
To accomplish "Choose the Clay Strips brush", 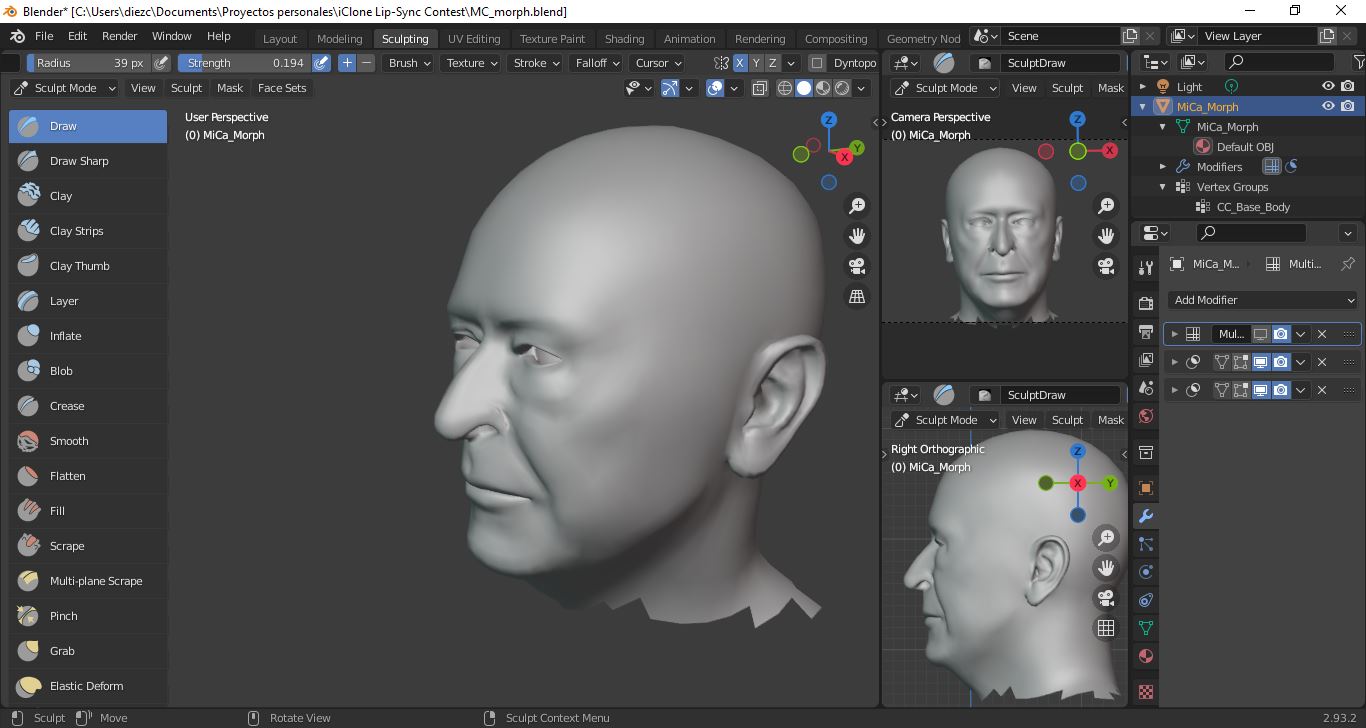I will point(88,231).
